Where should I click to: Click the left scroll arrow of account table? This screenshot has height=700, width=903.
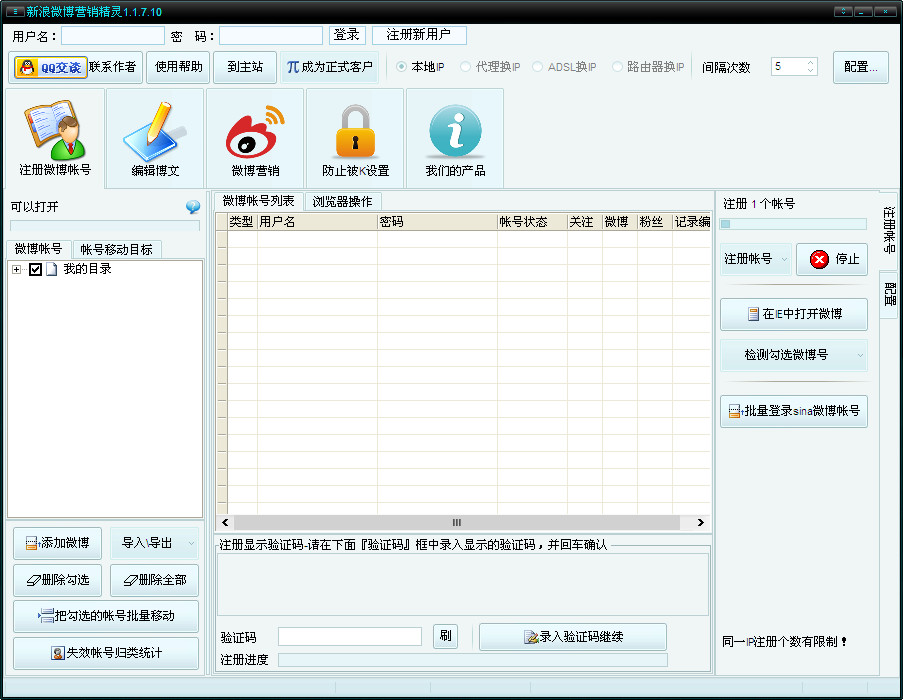225,523
